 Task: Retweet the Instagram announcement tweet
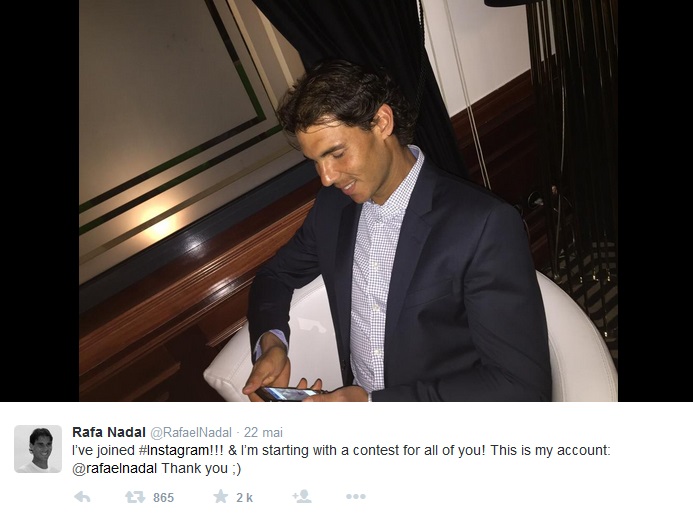135,497
